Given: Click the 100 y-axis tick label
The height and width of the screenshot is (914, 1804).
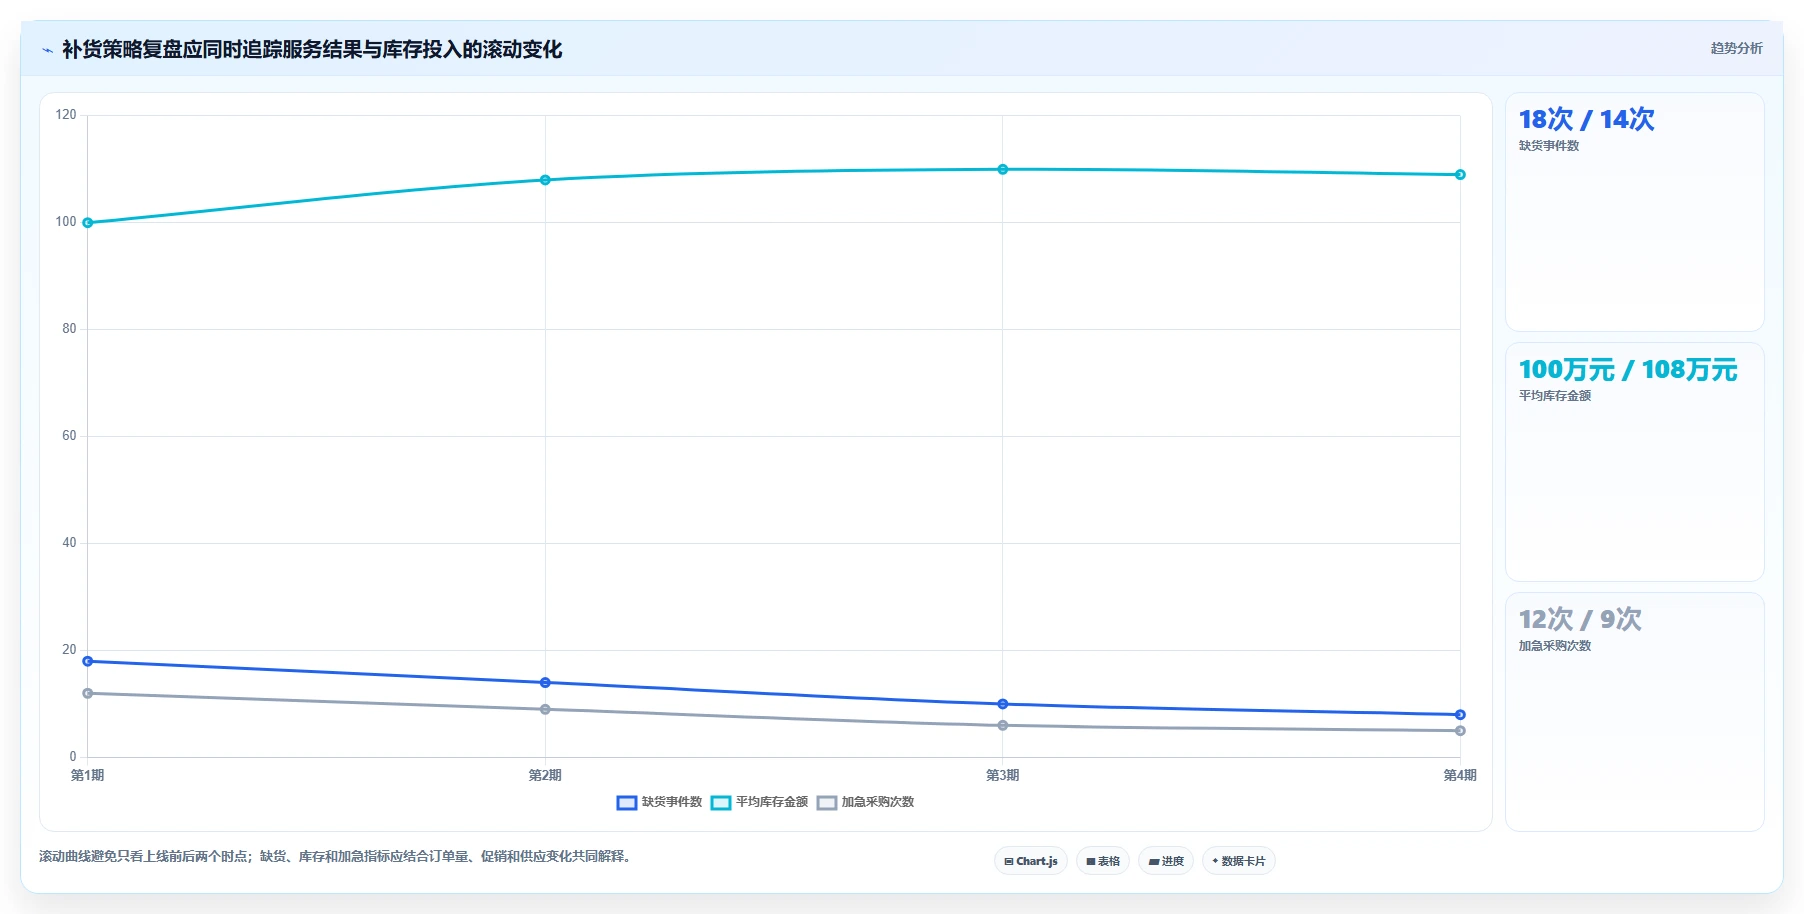Looking at the screenshot, I should (66, 222).
